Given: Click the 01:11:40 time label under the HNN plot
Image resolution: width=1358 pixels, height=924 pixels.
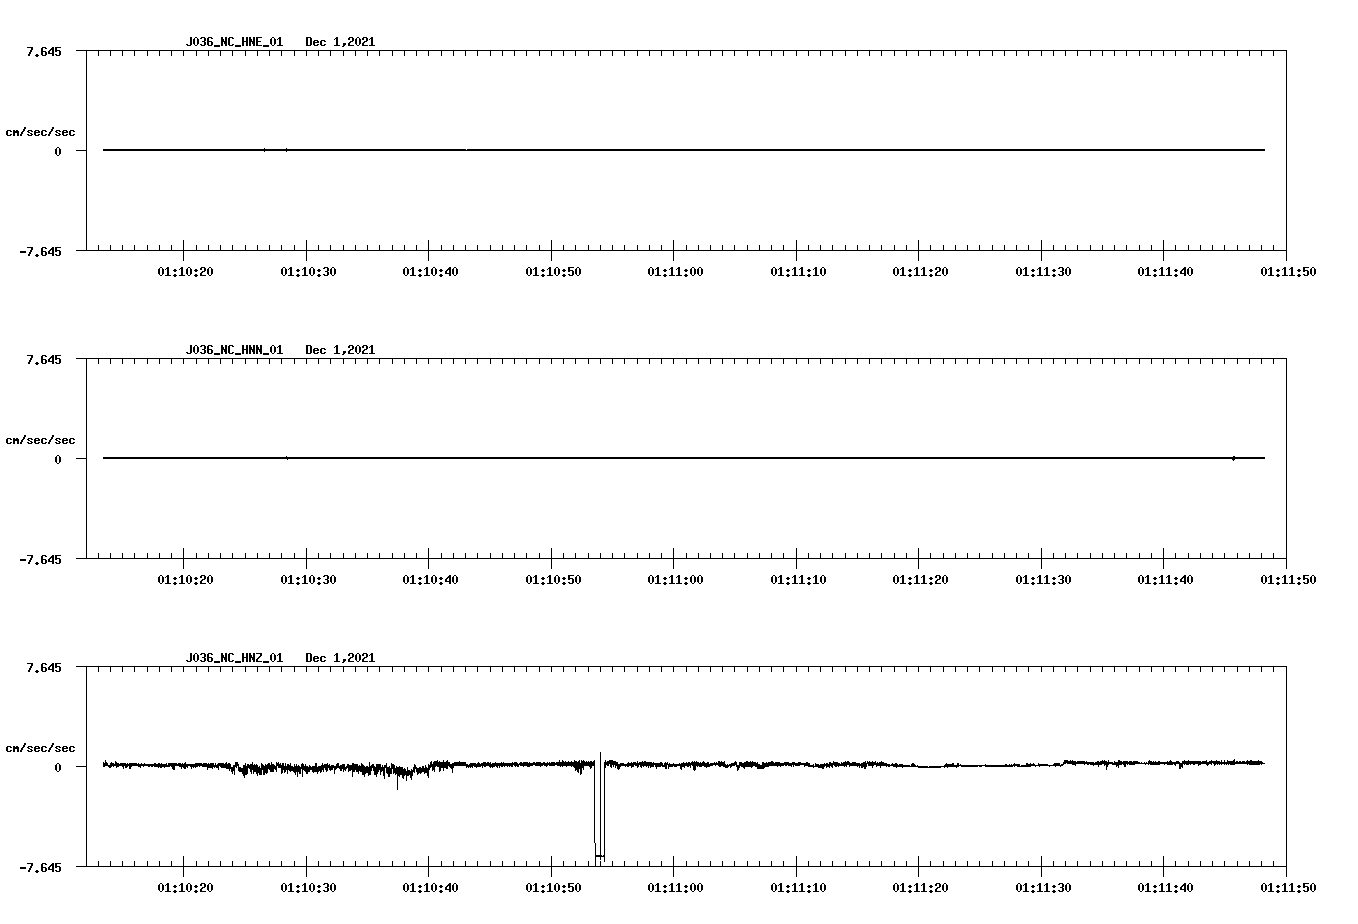Looking at the screenshot, I should 1164,579.
